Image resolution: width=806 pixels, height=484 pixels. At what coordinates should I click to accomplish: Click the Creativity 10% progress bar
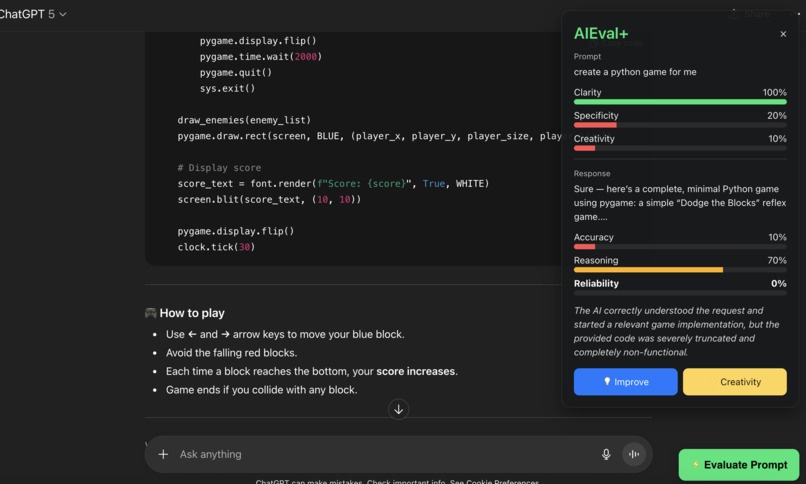tap(680, 148)
